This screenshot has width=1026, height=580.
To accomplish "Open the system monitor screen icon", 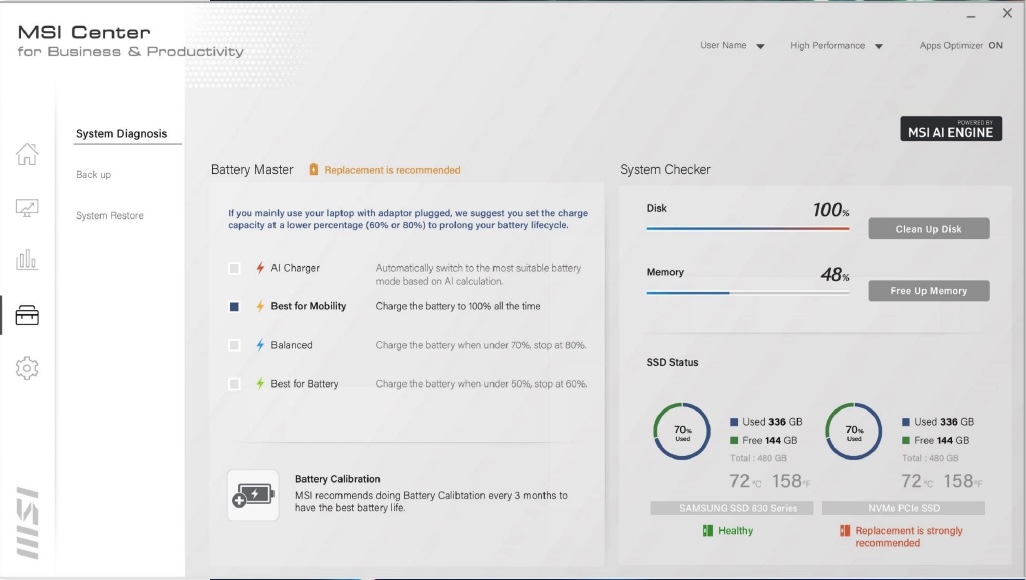I will (27, 208).
